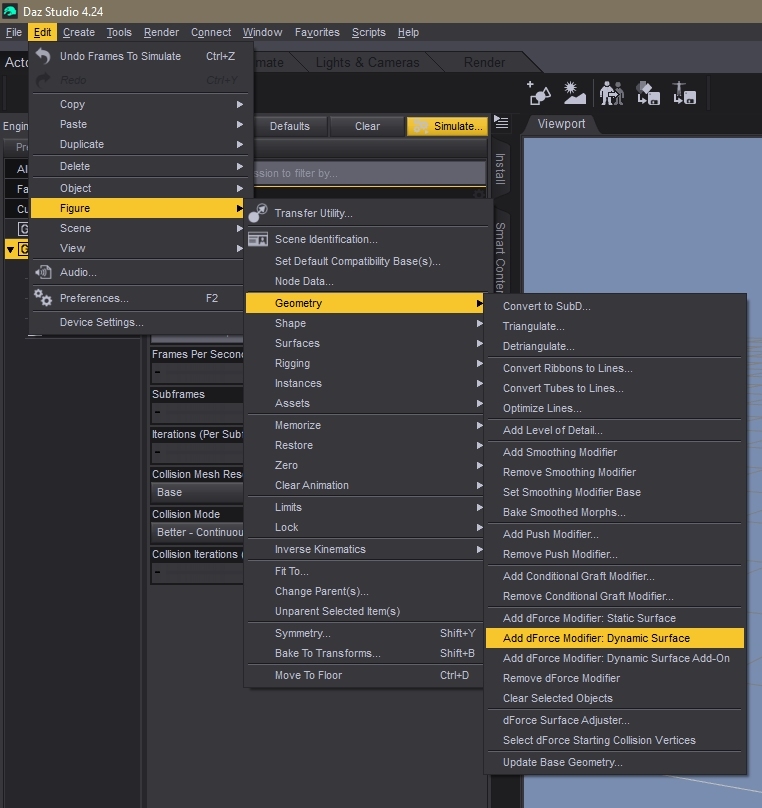This screenshot has width=762, height=808.
Task: Adjust the Iterations Per Subframe slider
Action: 197,452
